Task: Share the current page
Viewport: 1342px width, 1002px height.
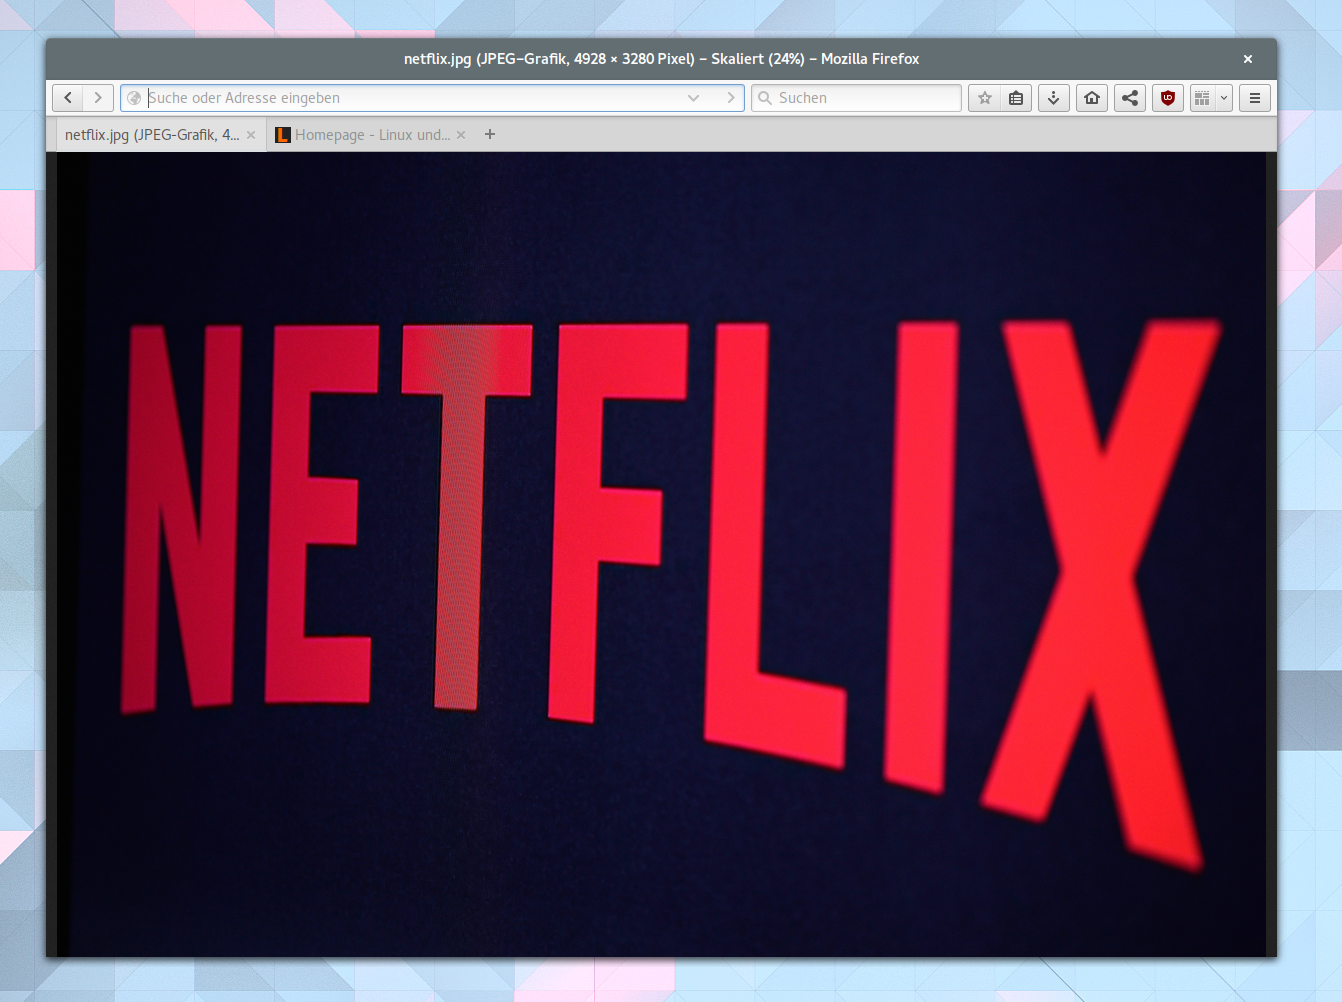Action: coord(1129,97)
